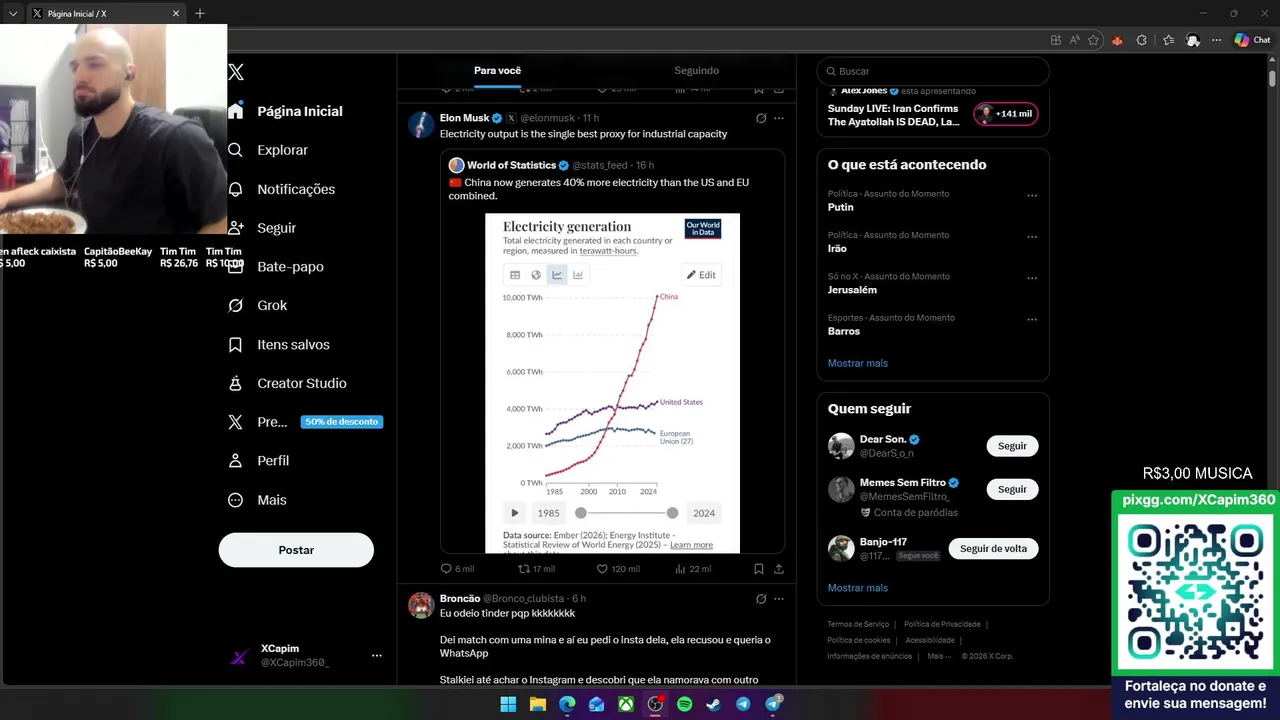Follow Dear Son. account

[x=1012, y=446]
